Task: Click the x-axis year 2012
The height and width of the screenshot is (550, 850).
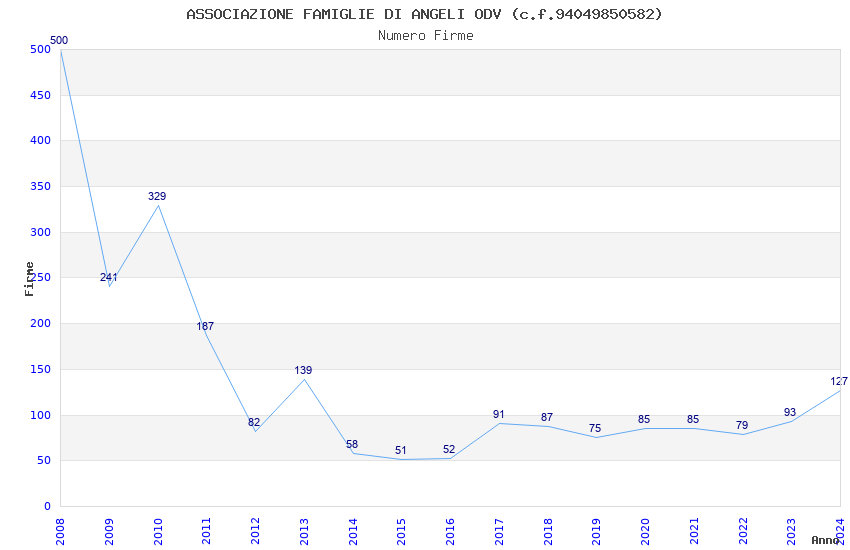Action: (x=255, y=531)
